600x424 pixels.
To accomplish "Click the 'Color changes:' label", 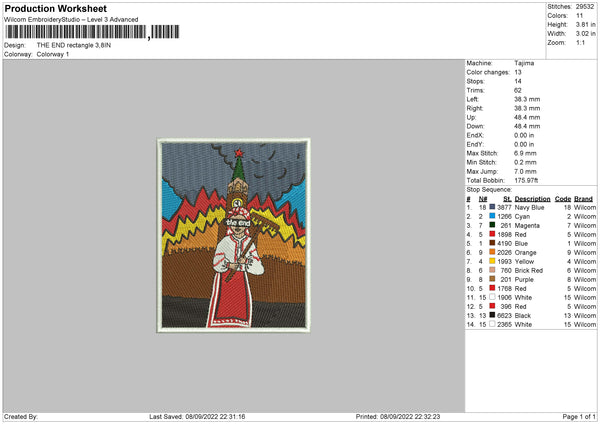I will click(x=488, y=72).
